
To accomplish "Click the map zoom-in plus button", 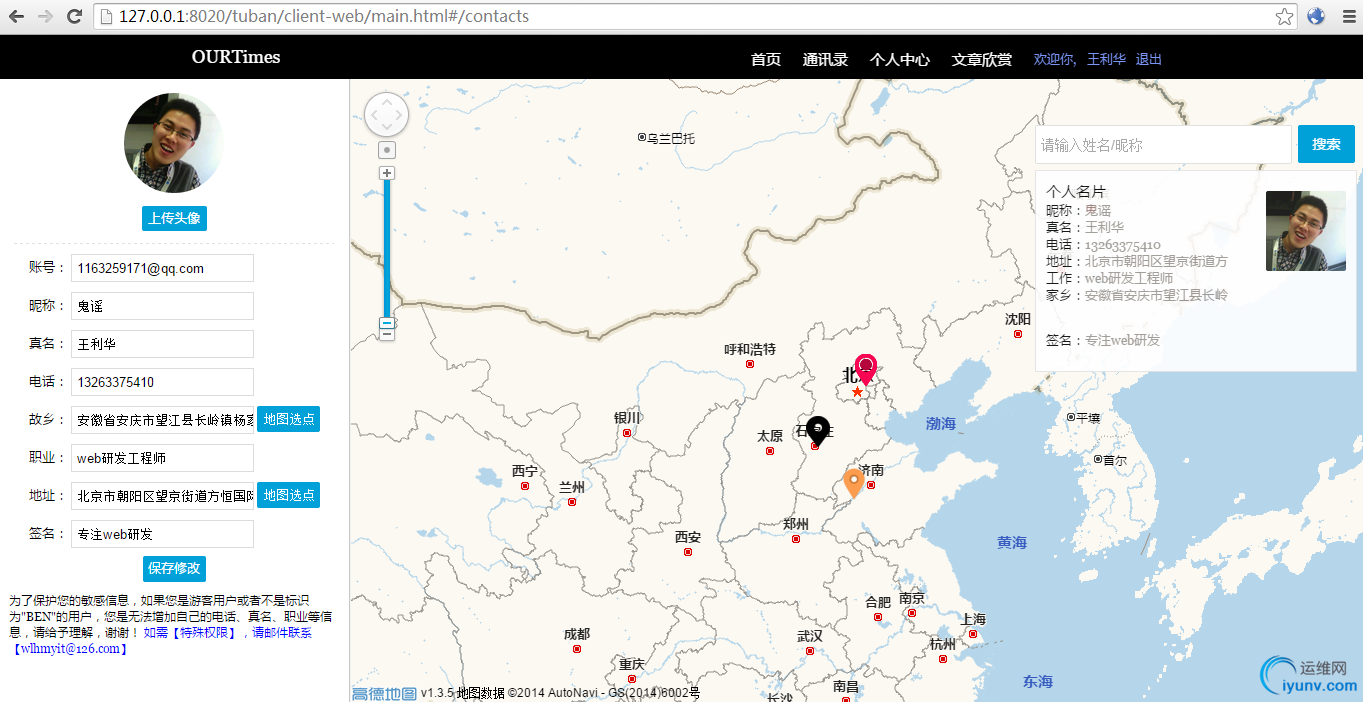I will point(387,173).
